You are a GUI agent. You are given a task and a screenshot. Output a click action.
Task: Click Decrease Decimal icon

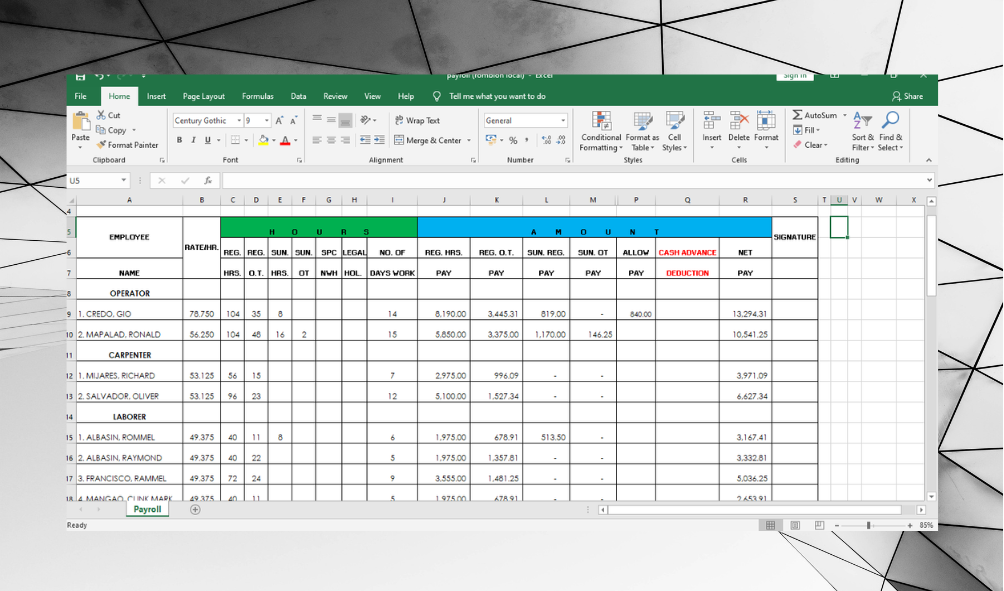561,140
